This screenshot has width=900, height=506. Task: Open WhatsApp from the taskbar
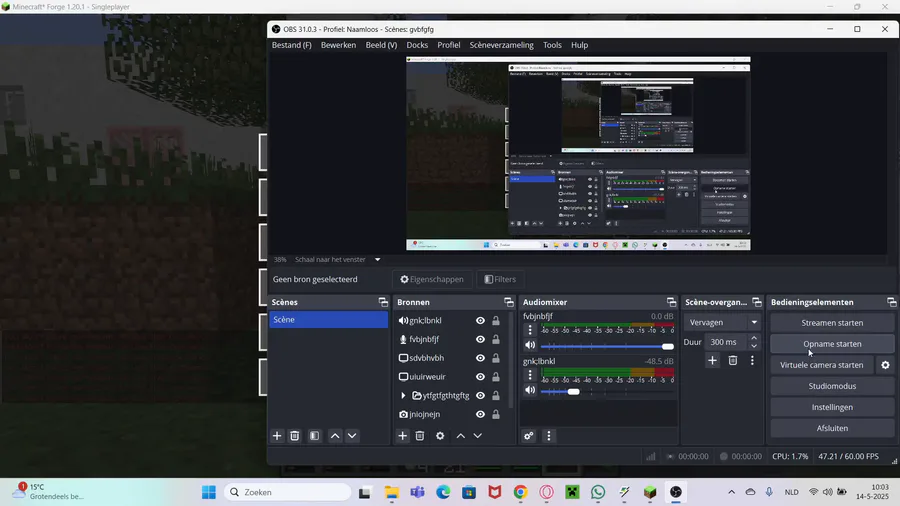598,492
